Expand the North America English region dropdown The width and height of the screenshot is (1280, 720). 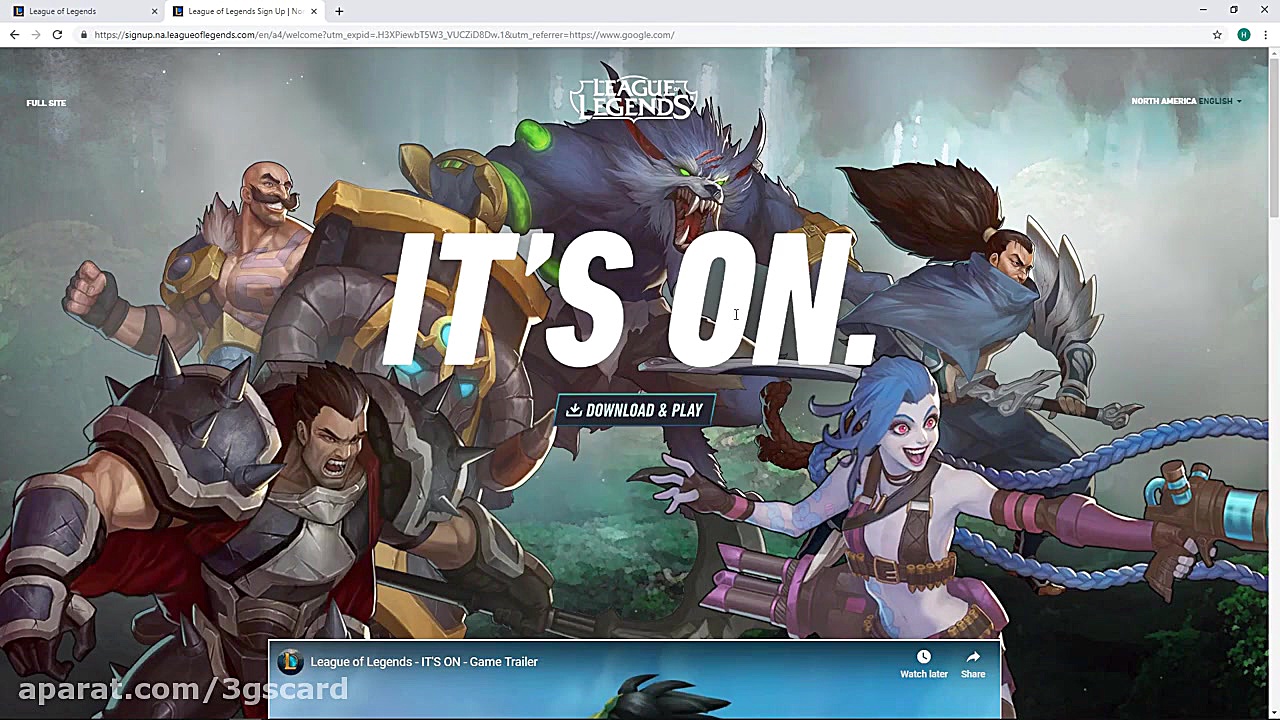pos(1186,101)
